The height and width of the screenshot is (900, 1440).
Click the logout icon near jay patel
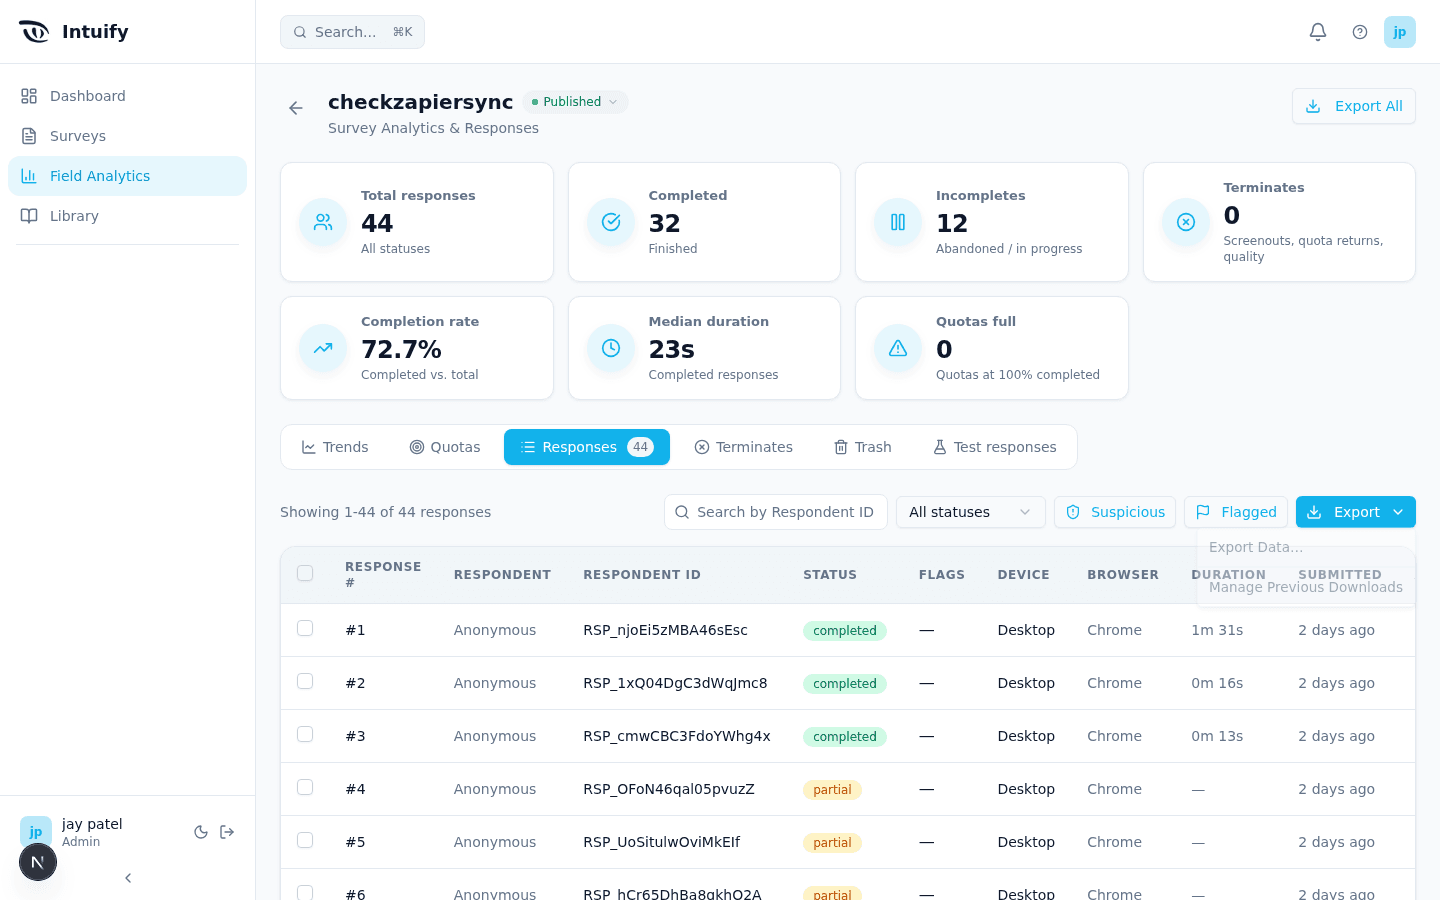pyautogui.click(x=227, y=832)
